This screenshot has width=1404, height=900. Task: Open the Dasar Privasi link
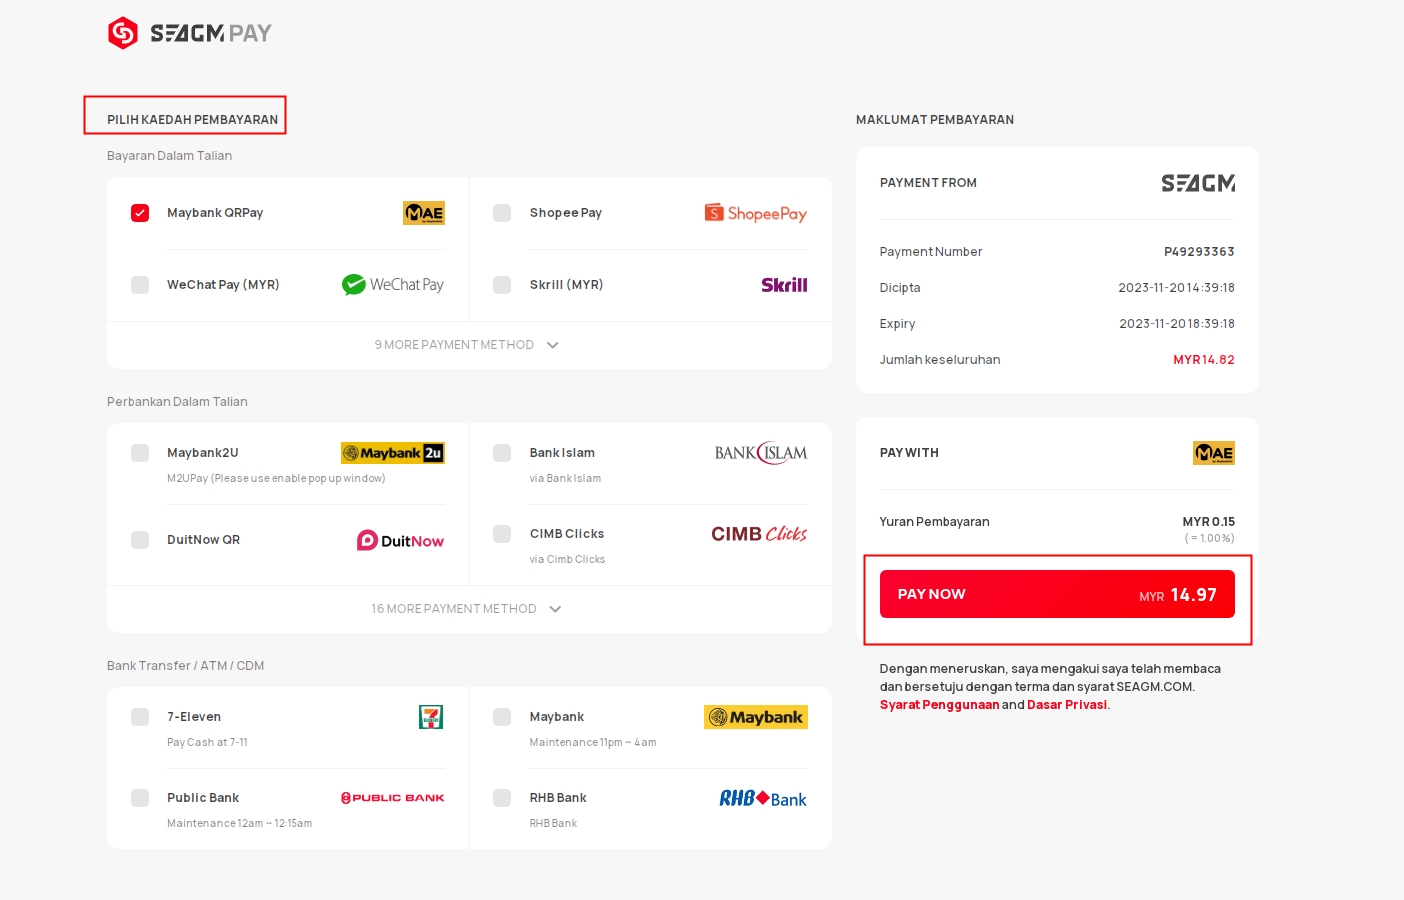click(1067, 705)
